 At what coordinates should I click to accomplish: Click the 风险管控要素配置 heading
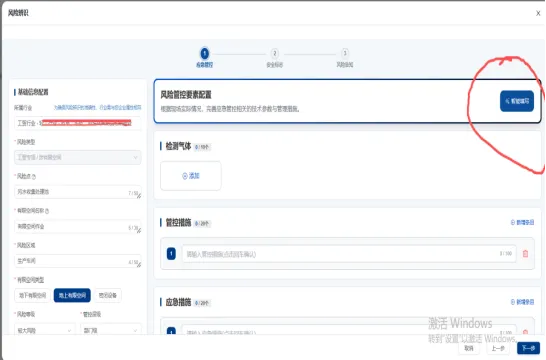coord(186,95)
